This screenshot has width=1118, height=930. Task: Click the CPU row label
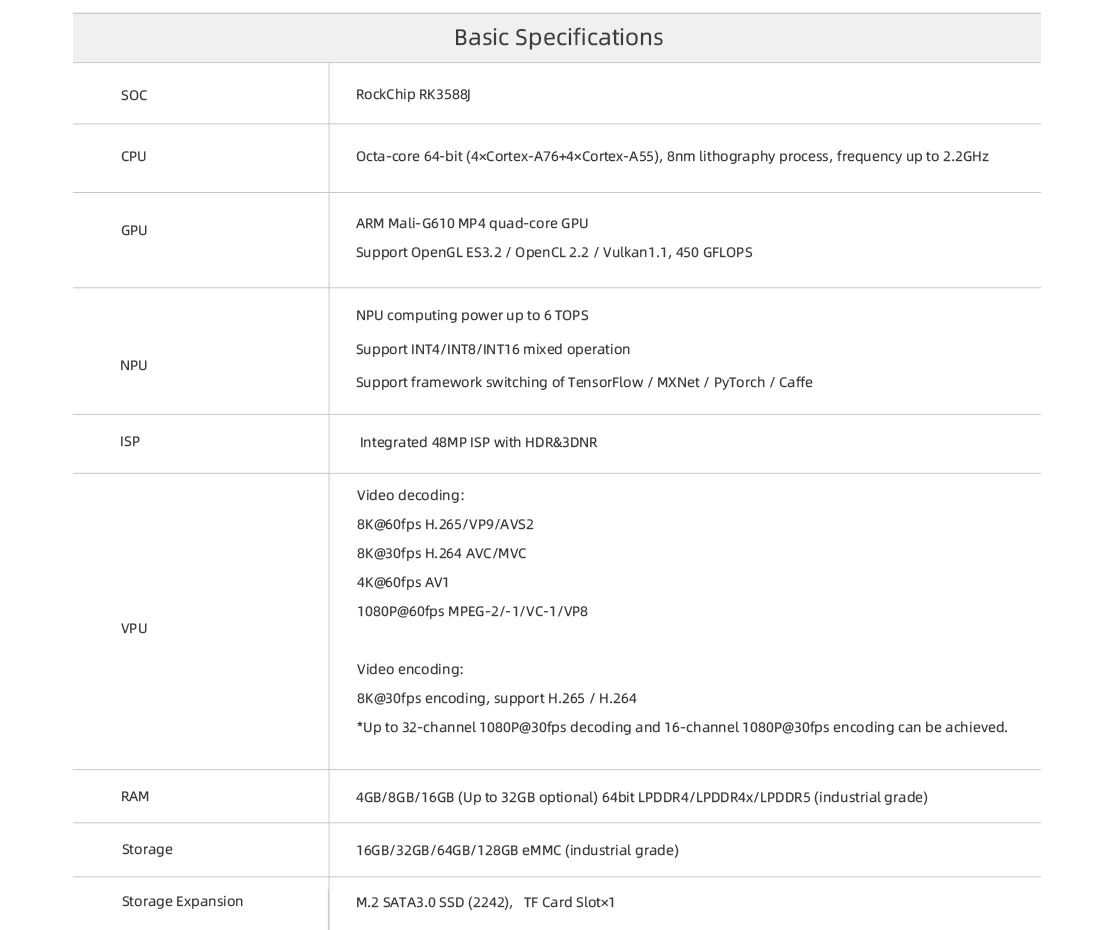click(134, 157)
